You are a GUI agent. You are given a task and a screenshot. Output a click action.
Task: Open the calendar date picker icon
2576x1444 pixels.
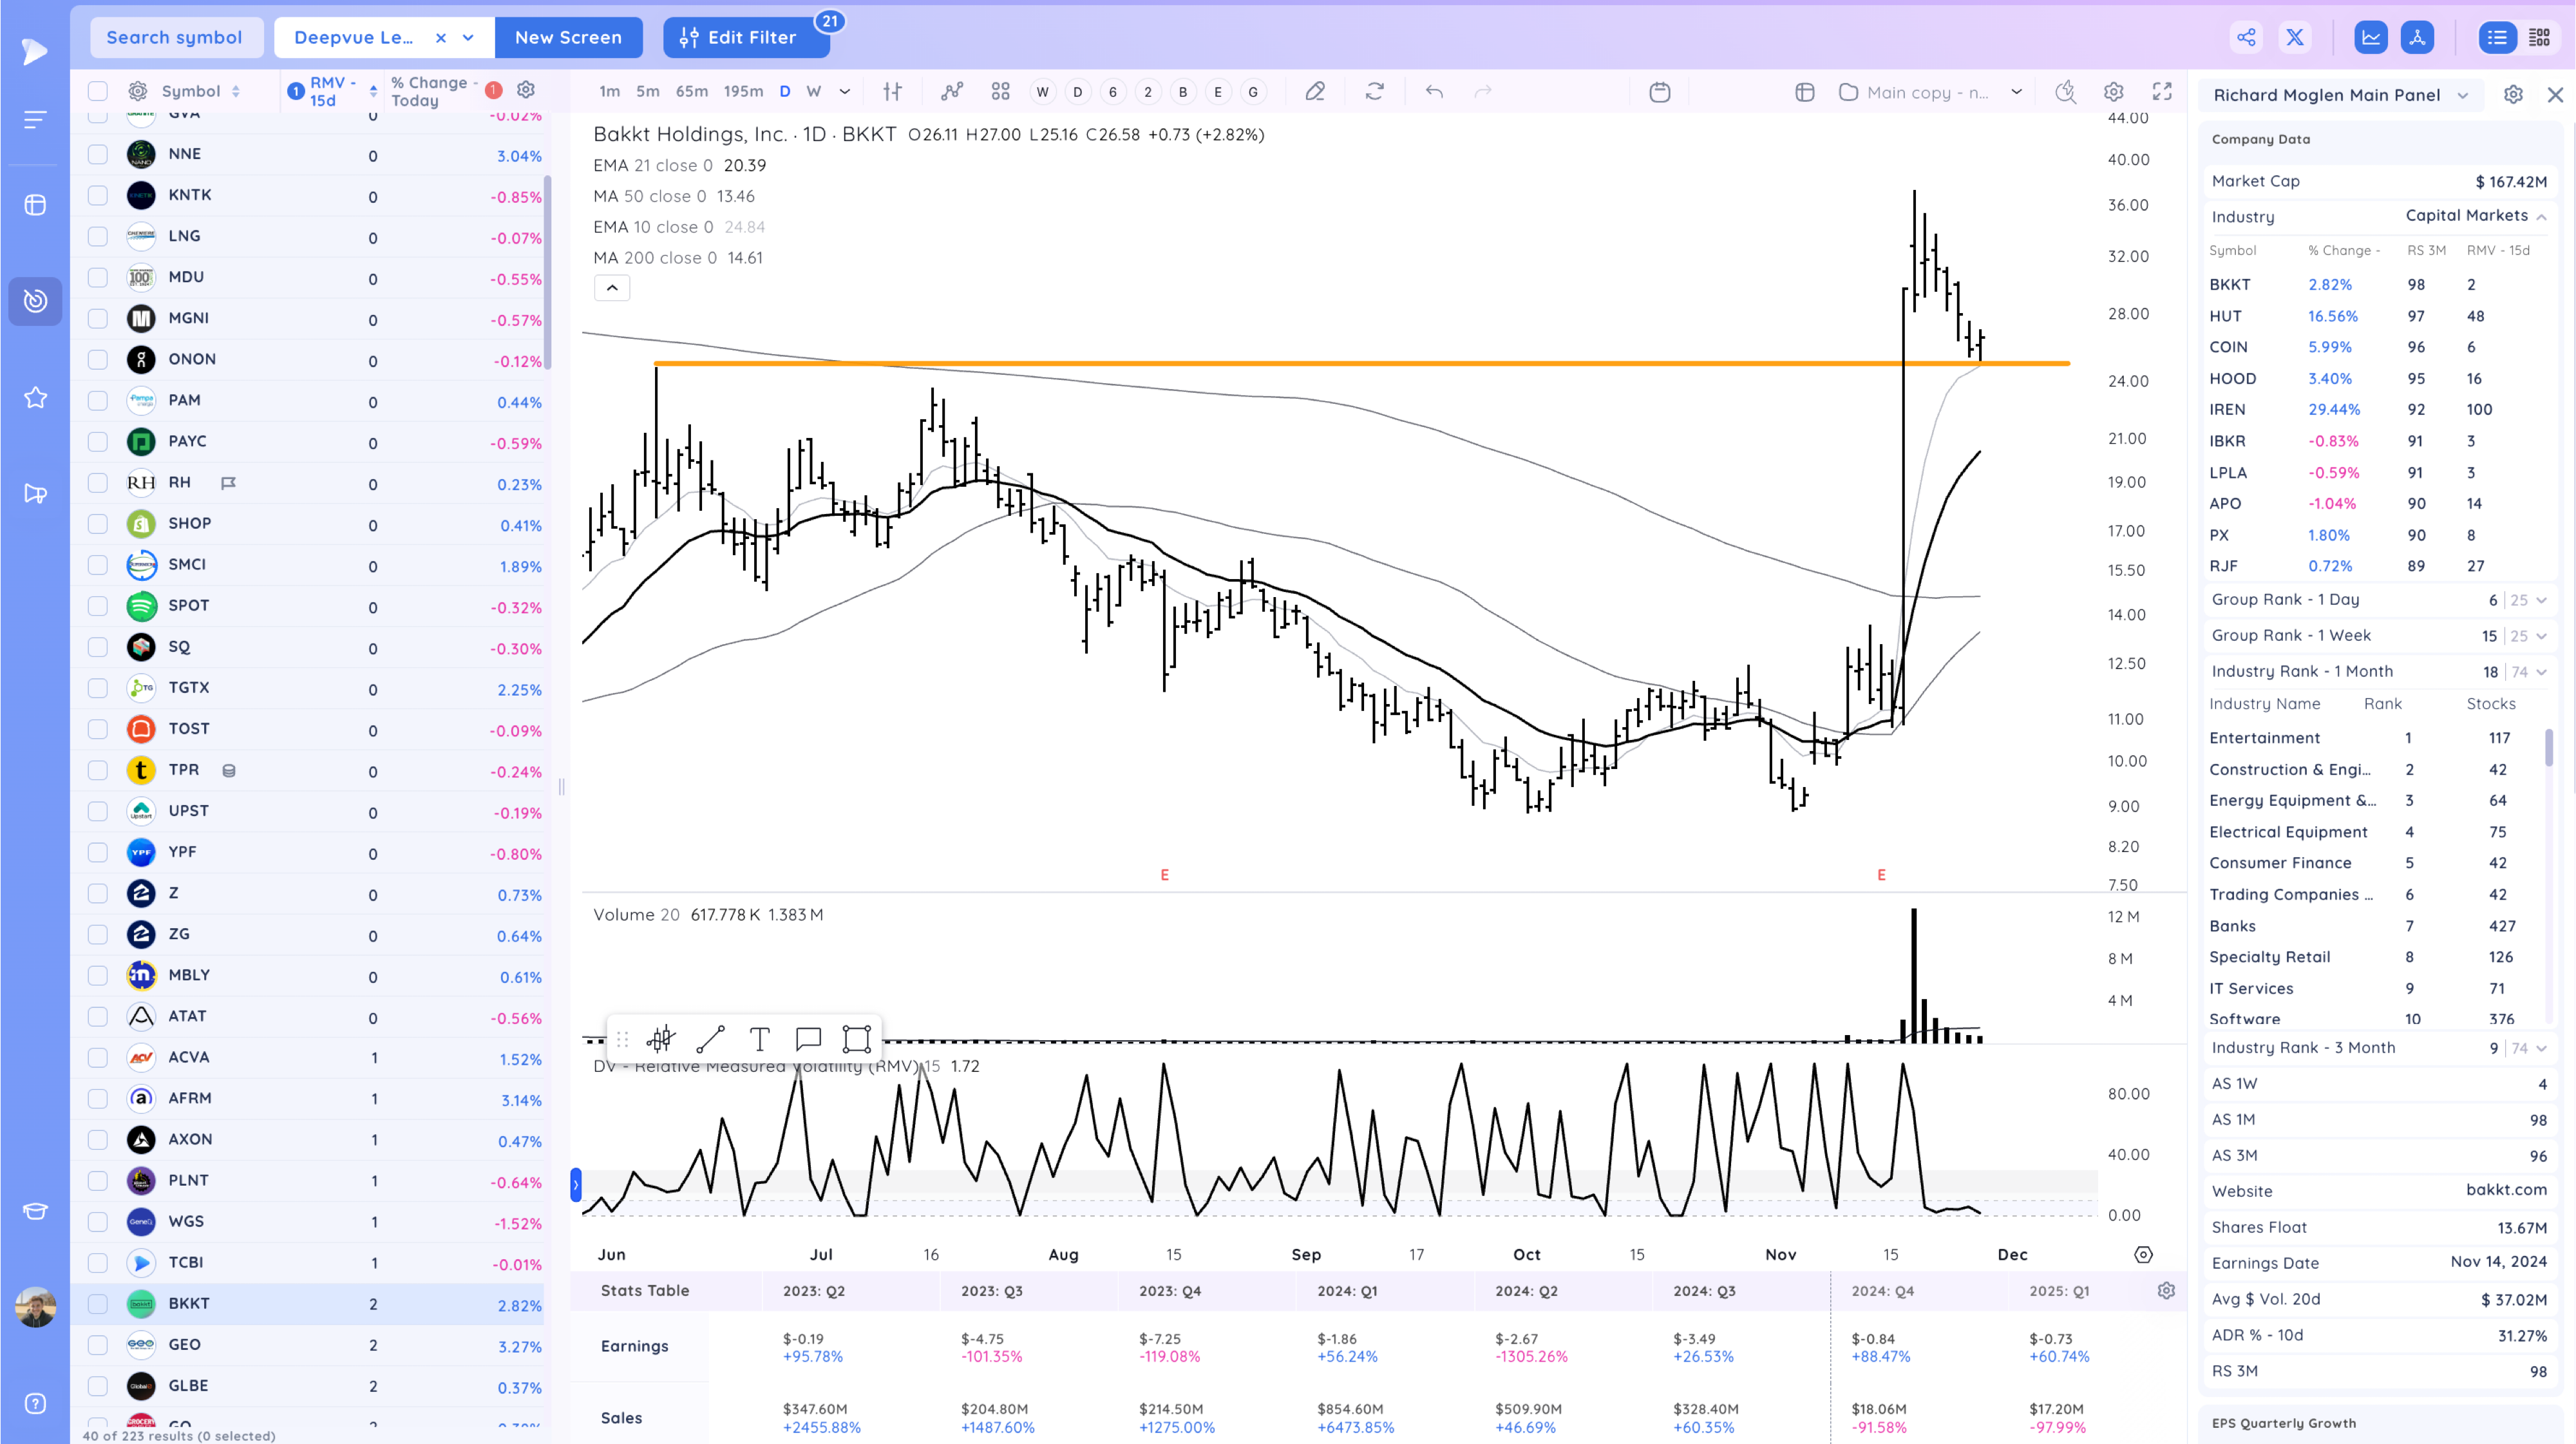click(1660, 92)
